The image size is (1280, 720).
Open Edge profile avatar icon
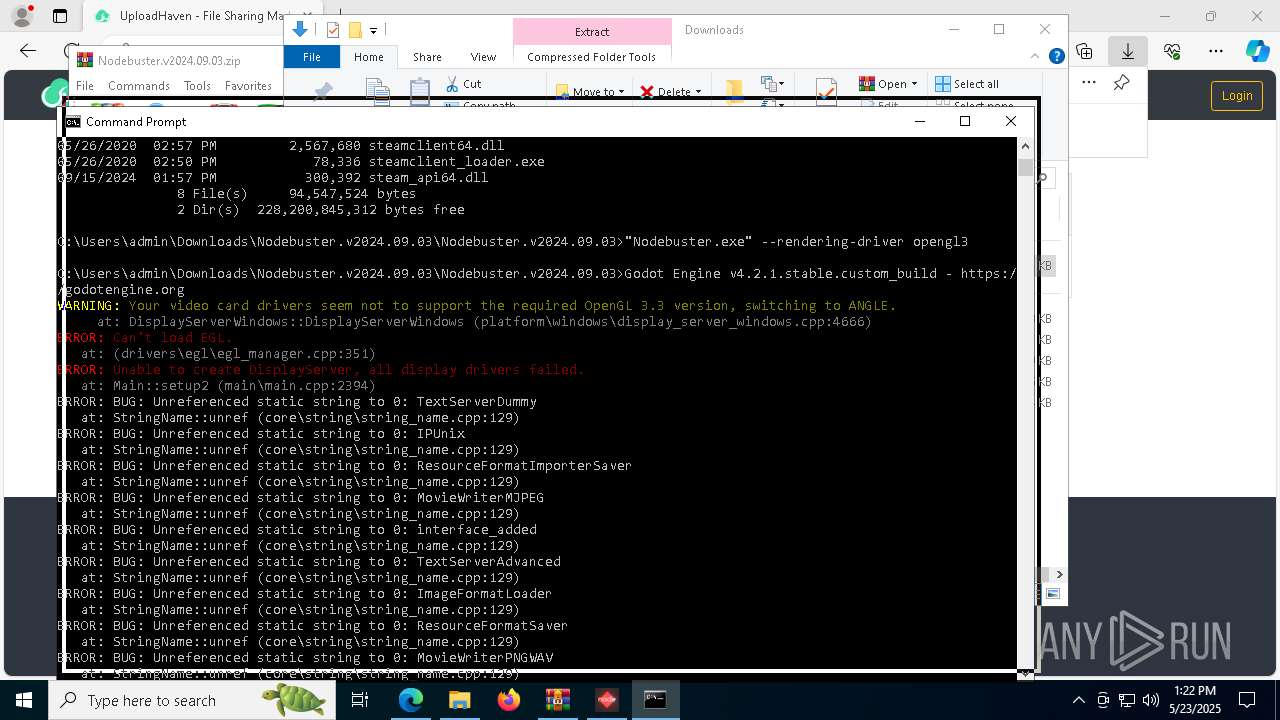(x=22, y=16)
